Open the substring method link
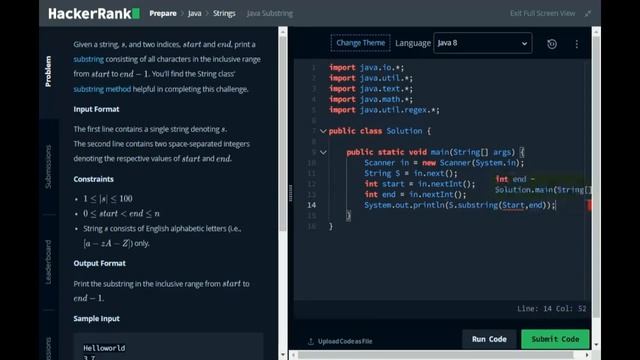The height and width of the screenshot is (360, 640). point(102,89)
